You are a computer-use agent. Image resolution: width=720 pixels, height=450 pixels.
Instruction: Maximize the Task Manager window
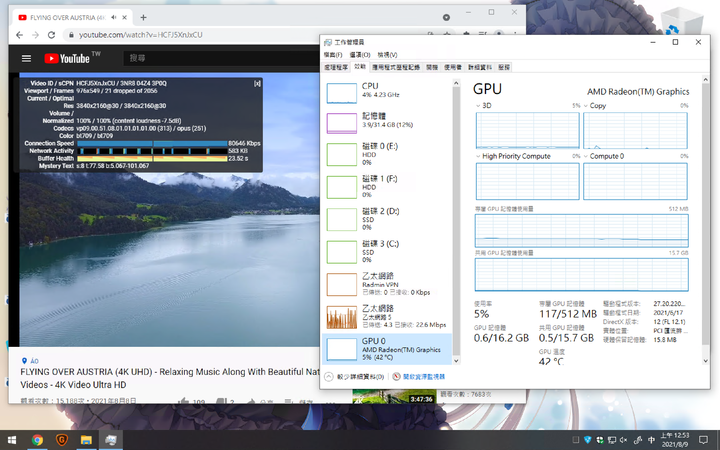click(675, 42)
